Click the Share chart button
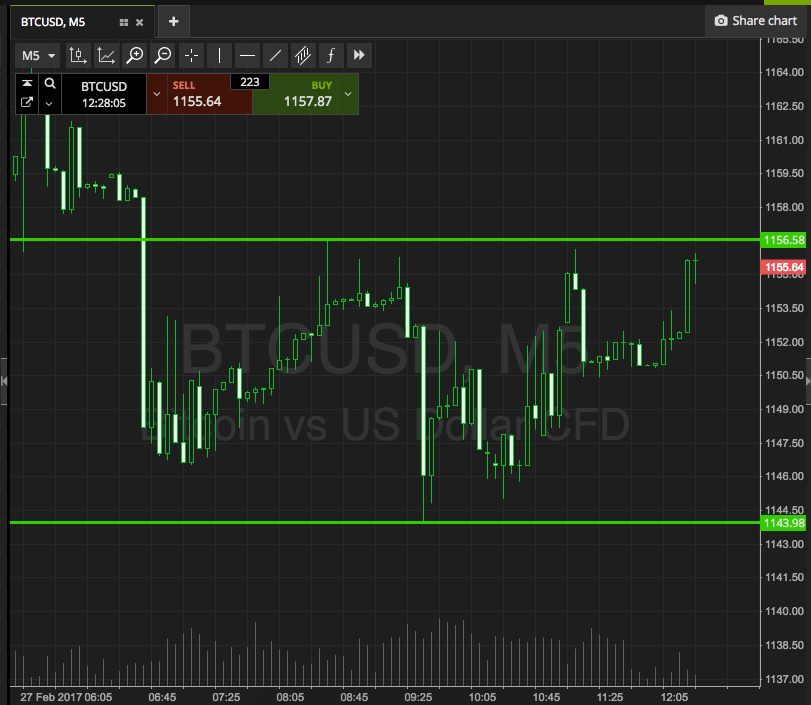 click(756, 21)
